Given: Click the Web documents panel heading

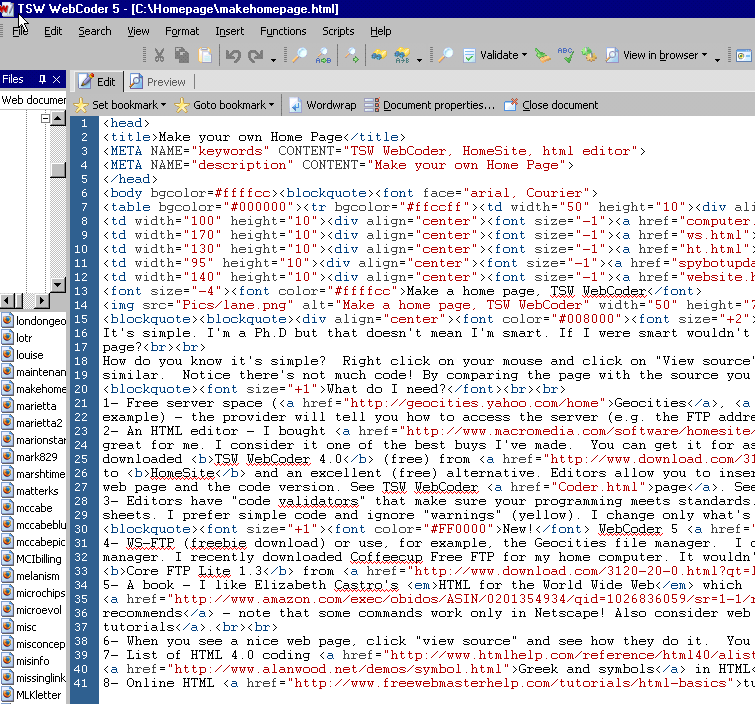Looking at the screenshot, I should 33,100.
